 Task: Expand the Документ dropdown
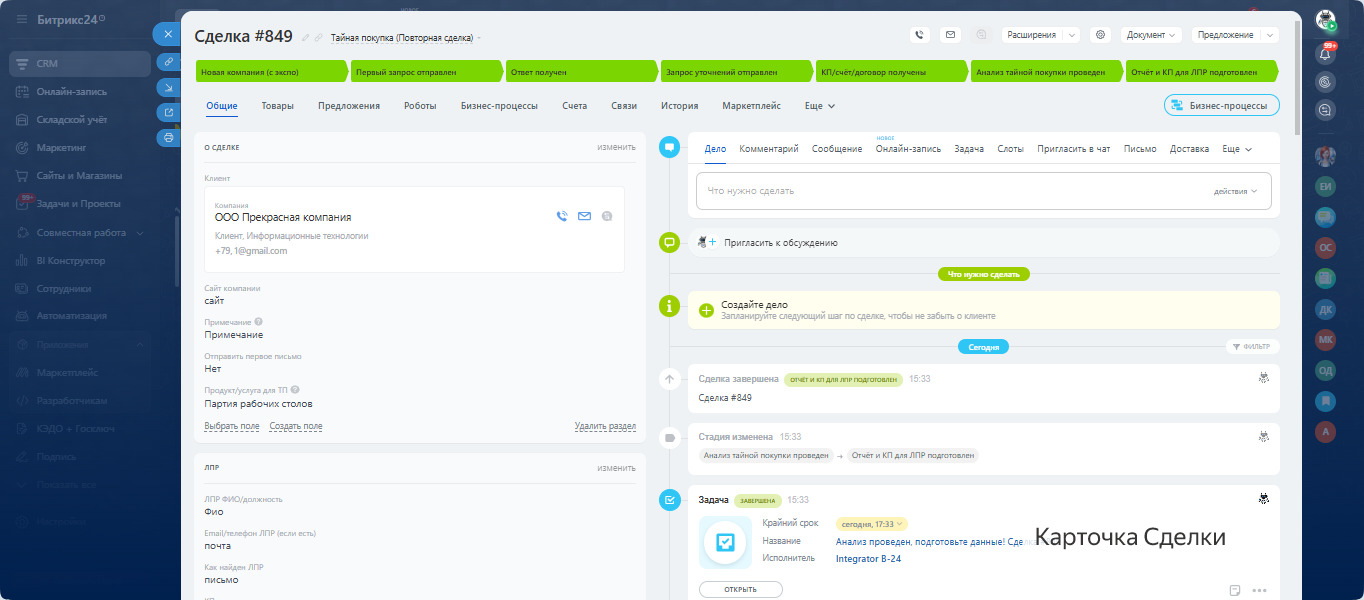tap(1151, 35)
